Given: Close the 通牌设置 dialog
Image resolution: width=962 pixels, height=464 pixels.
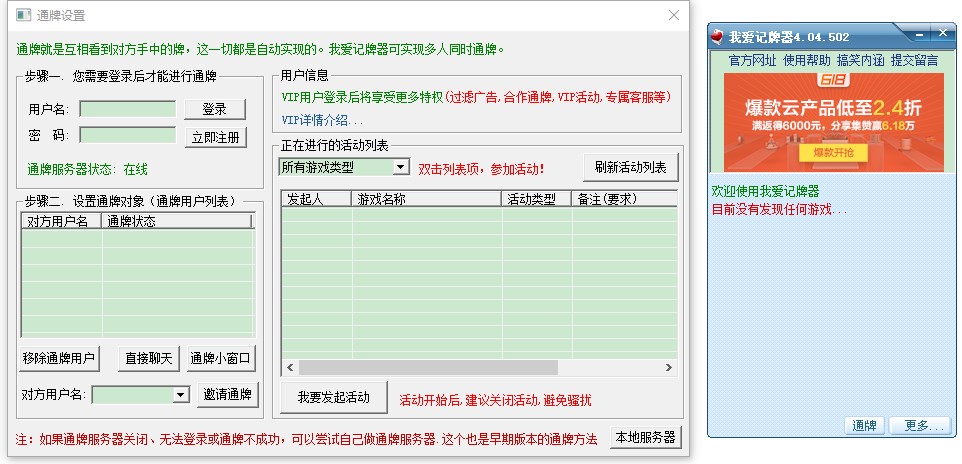Looking at the screenshot, I should point(674,15).
